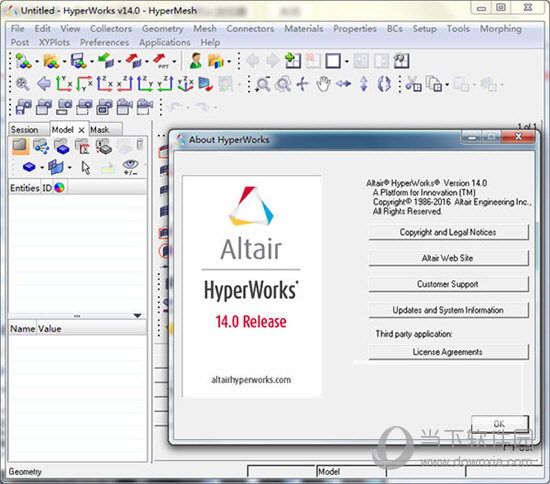Click the Updates and System Information button
Image resolution: width=550 pixels, height=484 pixels.
[x=448, y=310]
